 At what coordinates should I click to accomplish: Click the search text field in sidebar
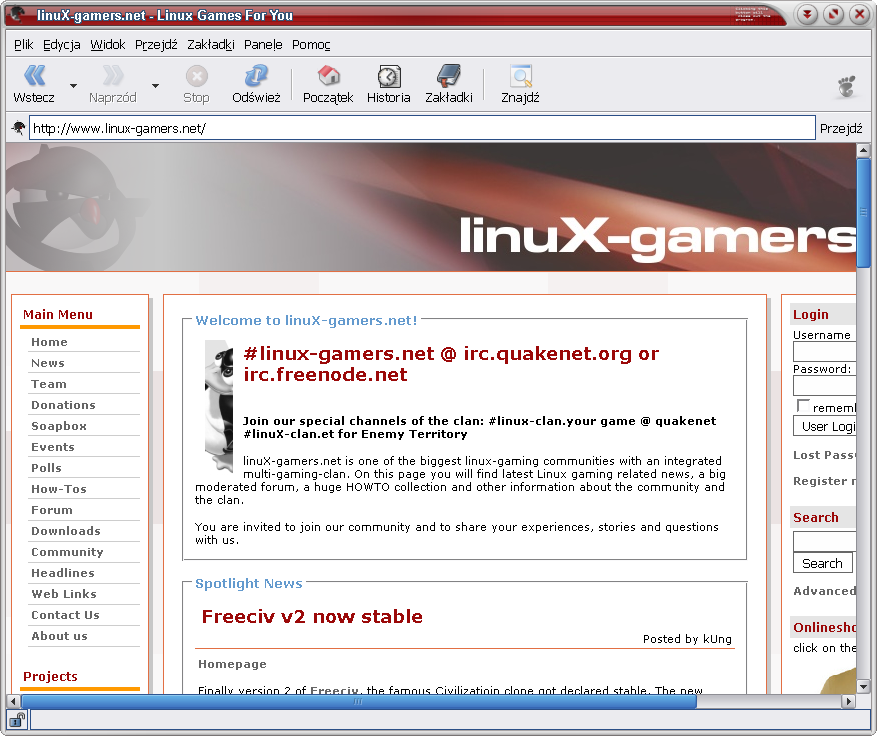click(824, 541)
